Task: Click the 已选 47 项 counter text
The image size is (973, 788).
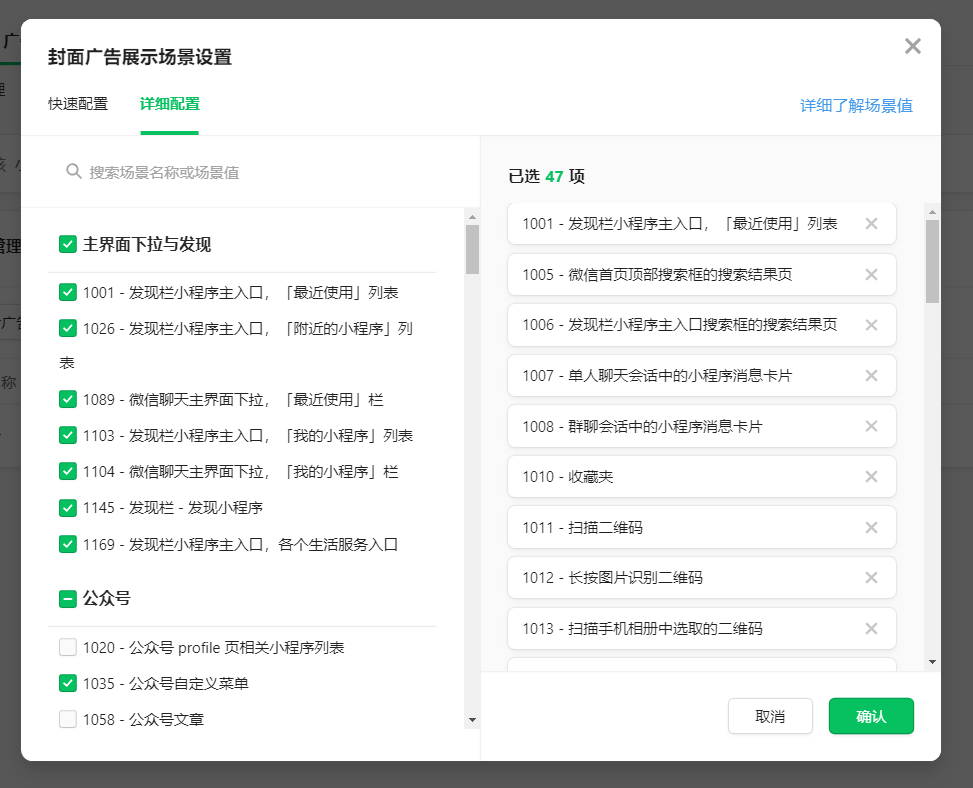Action: point(546,176)
